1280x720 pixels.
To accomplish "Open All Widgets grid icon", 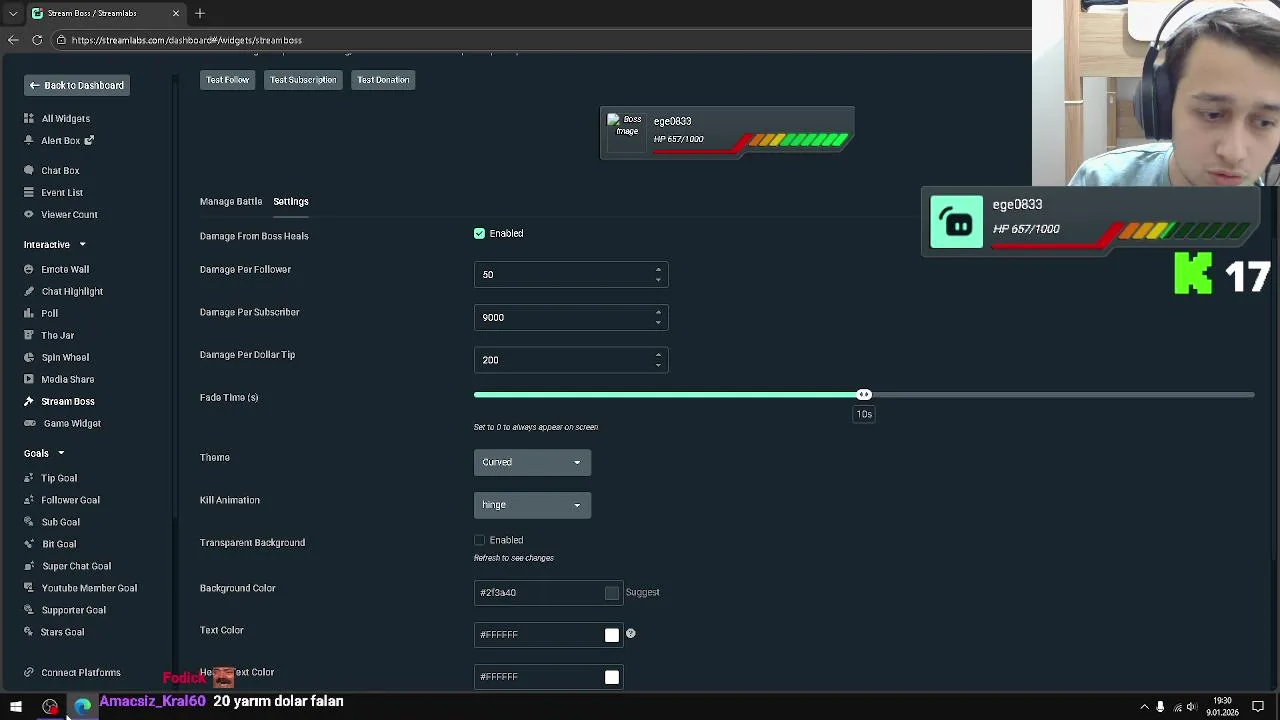I will [29, 118].
